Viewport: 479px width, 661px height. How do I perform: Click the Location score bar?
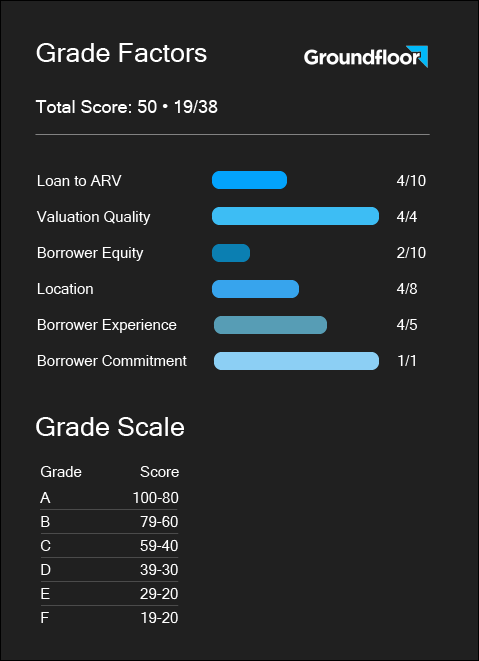(255, 289)
